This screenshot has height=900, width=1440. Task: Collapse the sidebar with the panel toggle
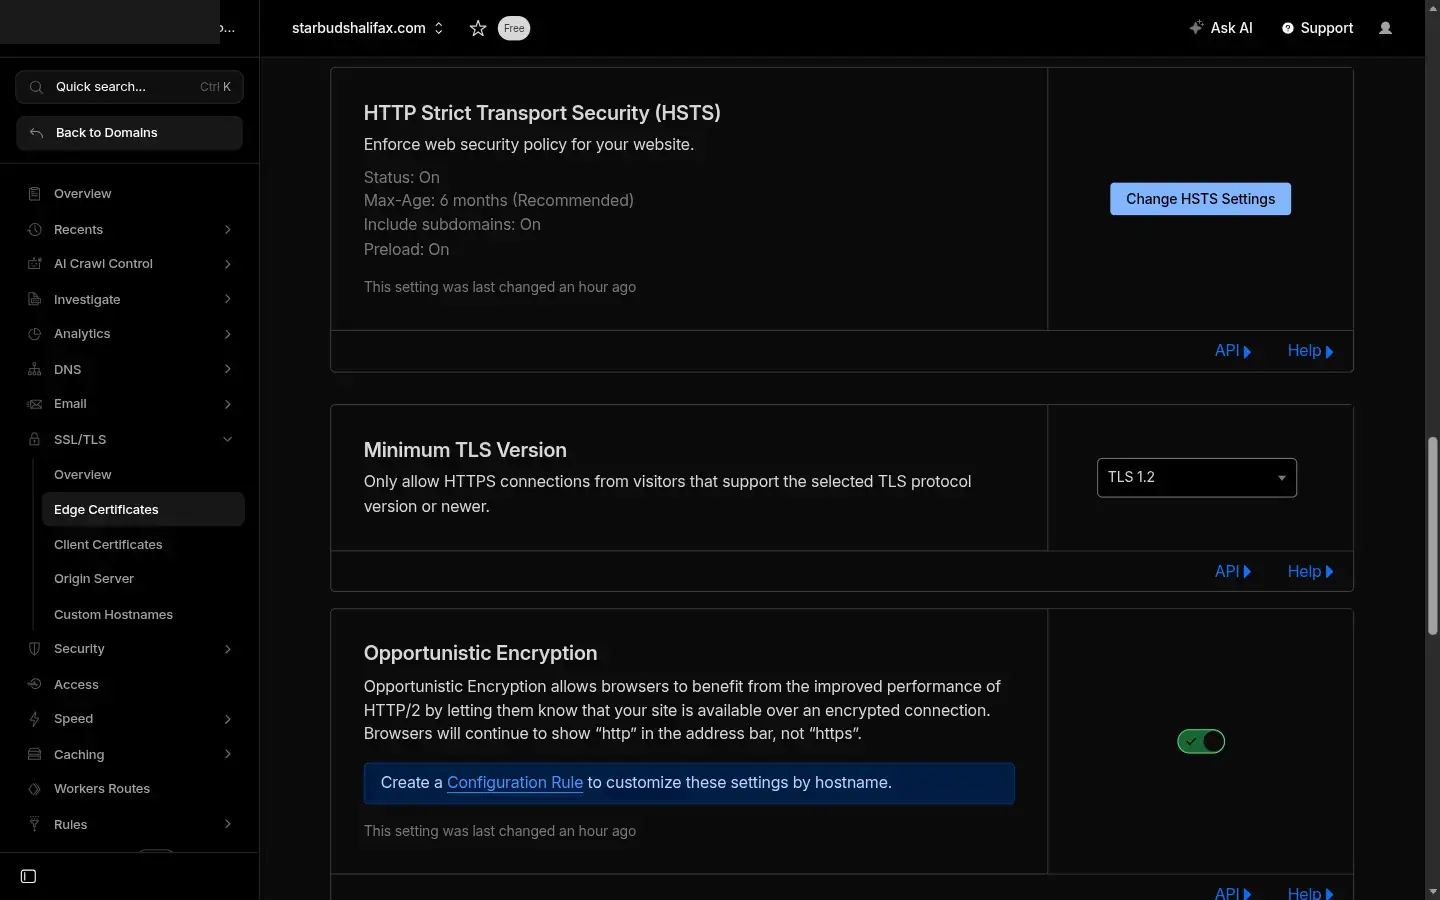(x=27, y=876)
